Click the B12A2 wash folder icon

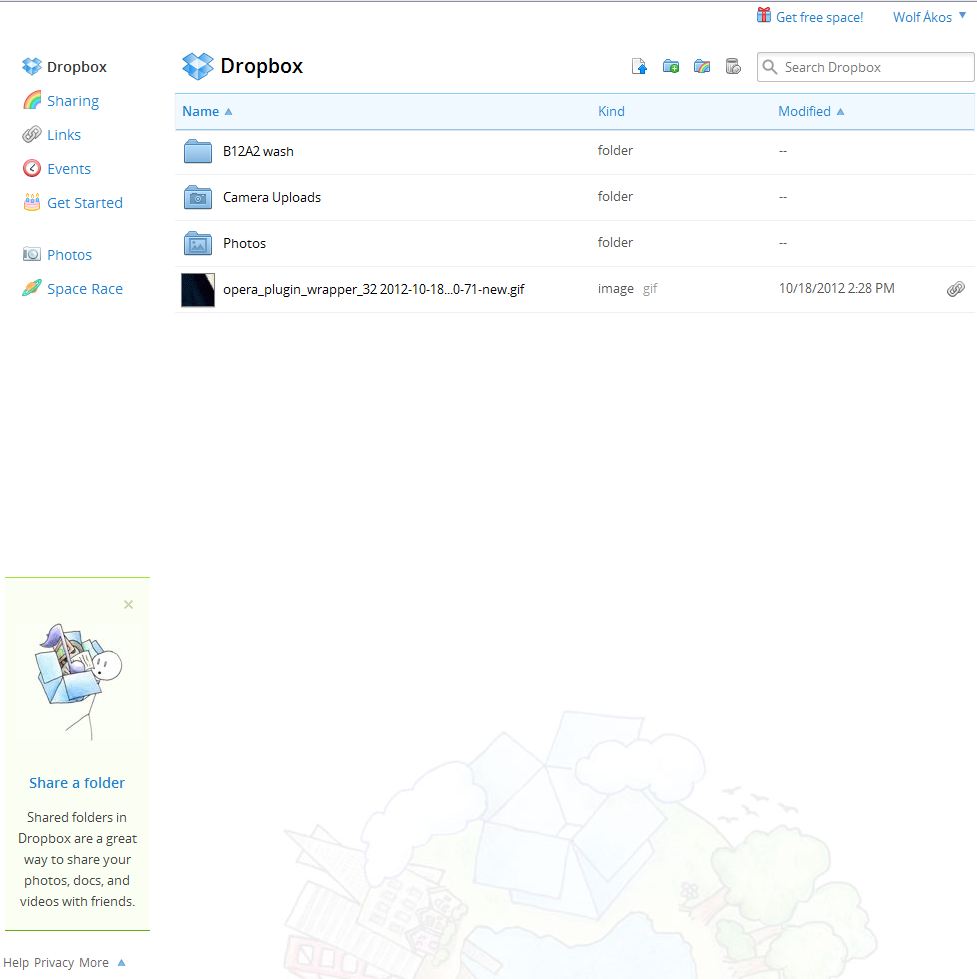coord(198,151)
